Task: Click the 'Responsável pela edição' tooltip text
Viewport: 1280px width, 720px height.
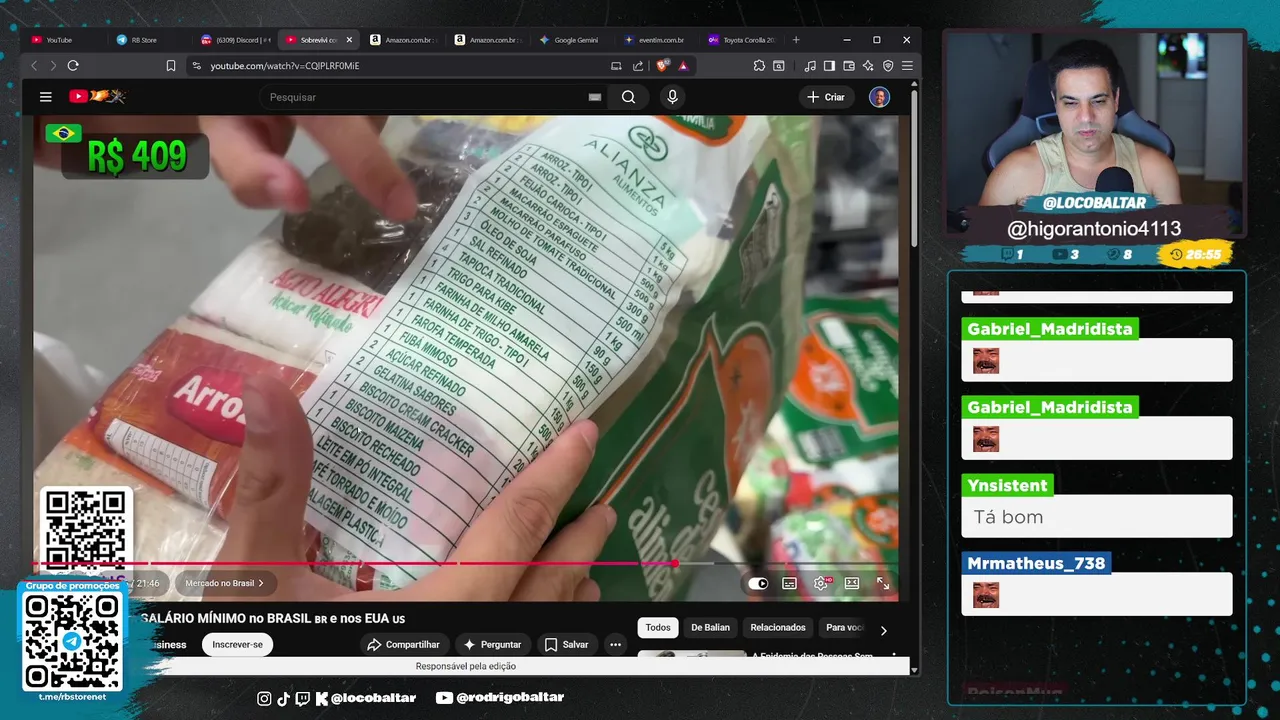Action: (466, 666)
